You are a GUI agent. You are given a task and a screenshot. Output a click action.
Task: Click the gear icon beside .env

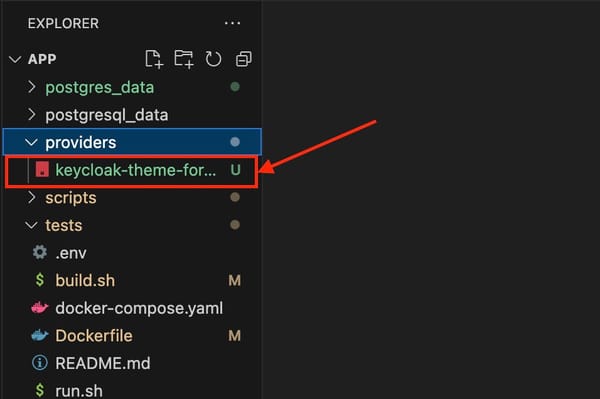[x=40, y=252]
